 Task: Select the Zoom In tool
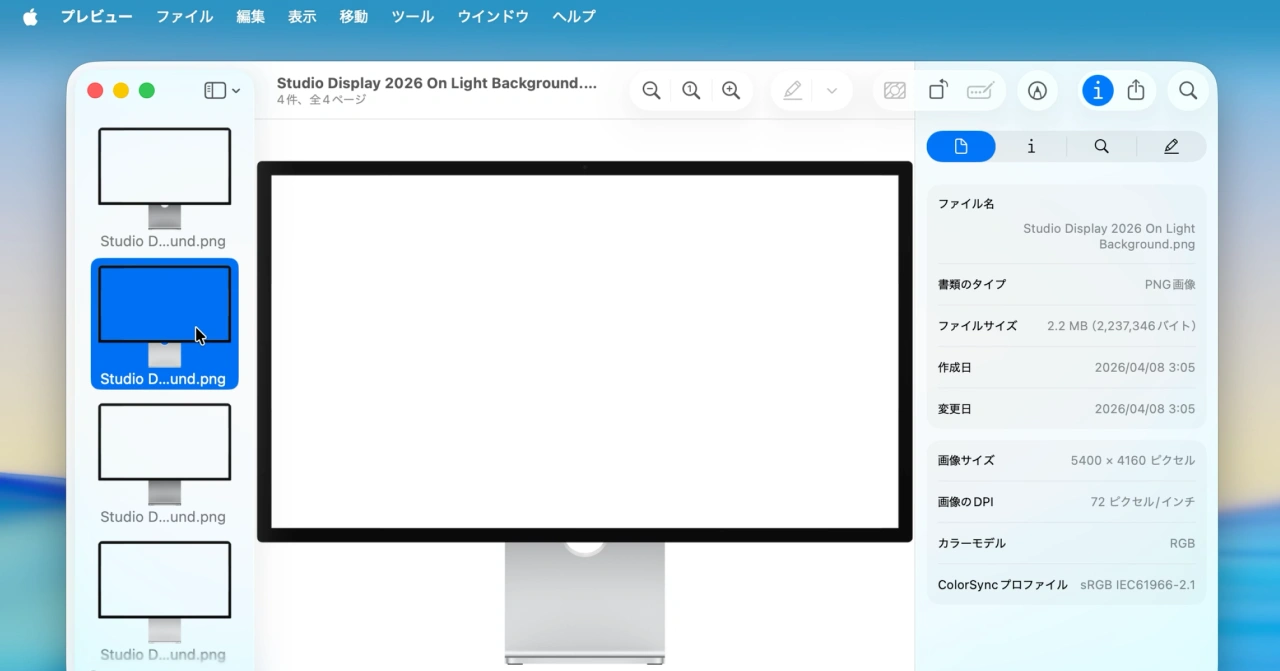(x=731, y=90)
